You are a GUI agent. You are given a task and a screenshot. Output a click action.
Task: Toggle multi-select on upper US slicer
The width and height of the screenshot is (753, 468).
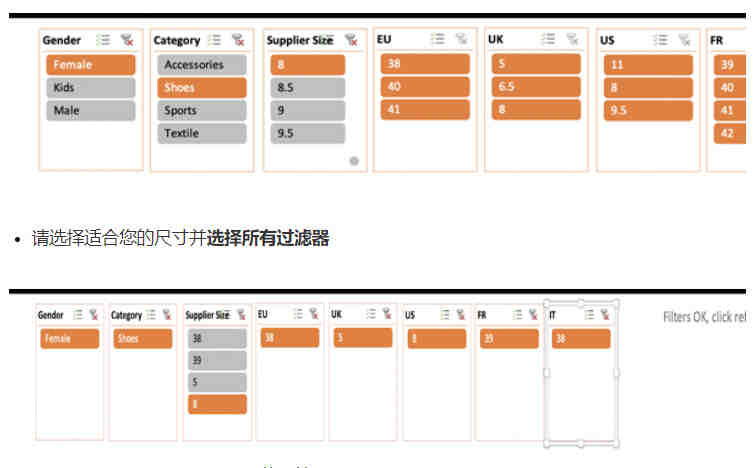click(x=660, y=40)
